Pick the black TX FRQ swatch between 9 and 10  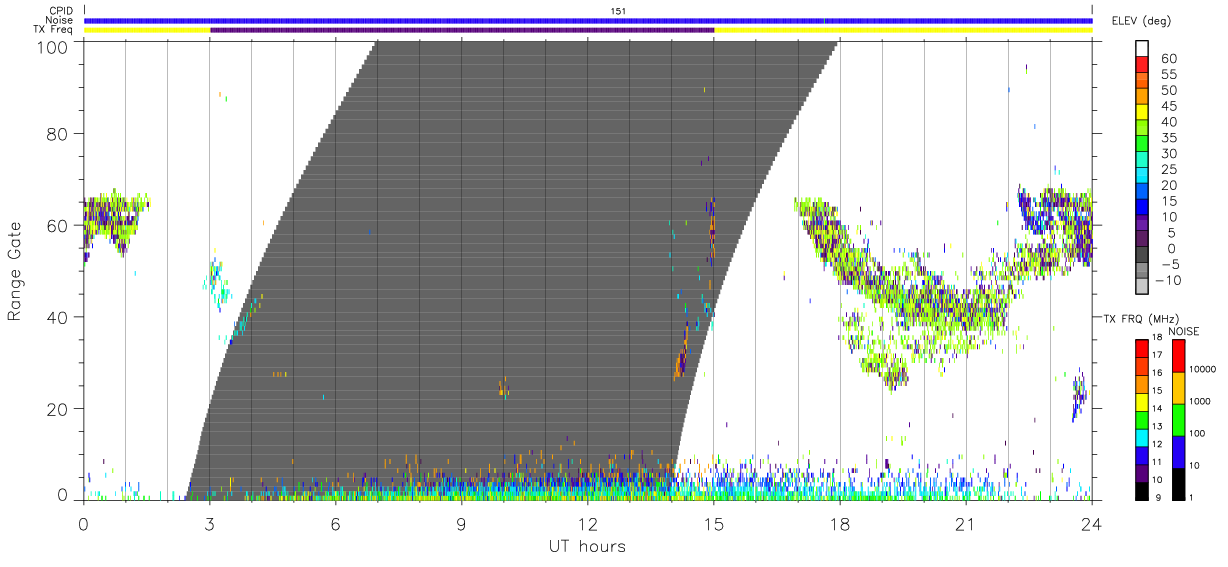pyautogui.click(x=1141, y=490)
